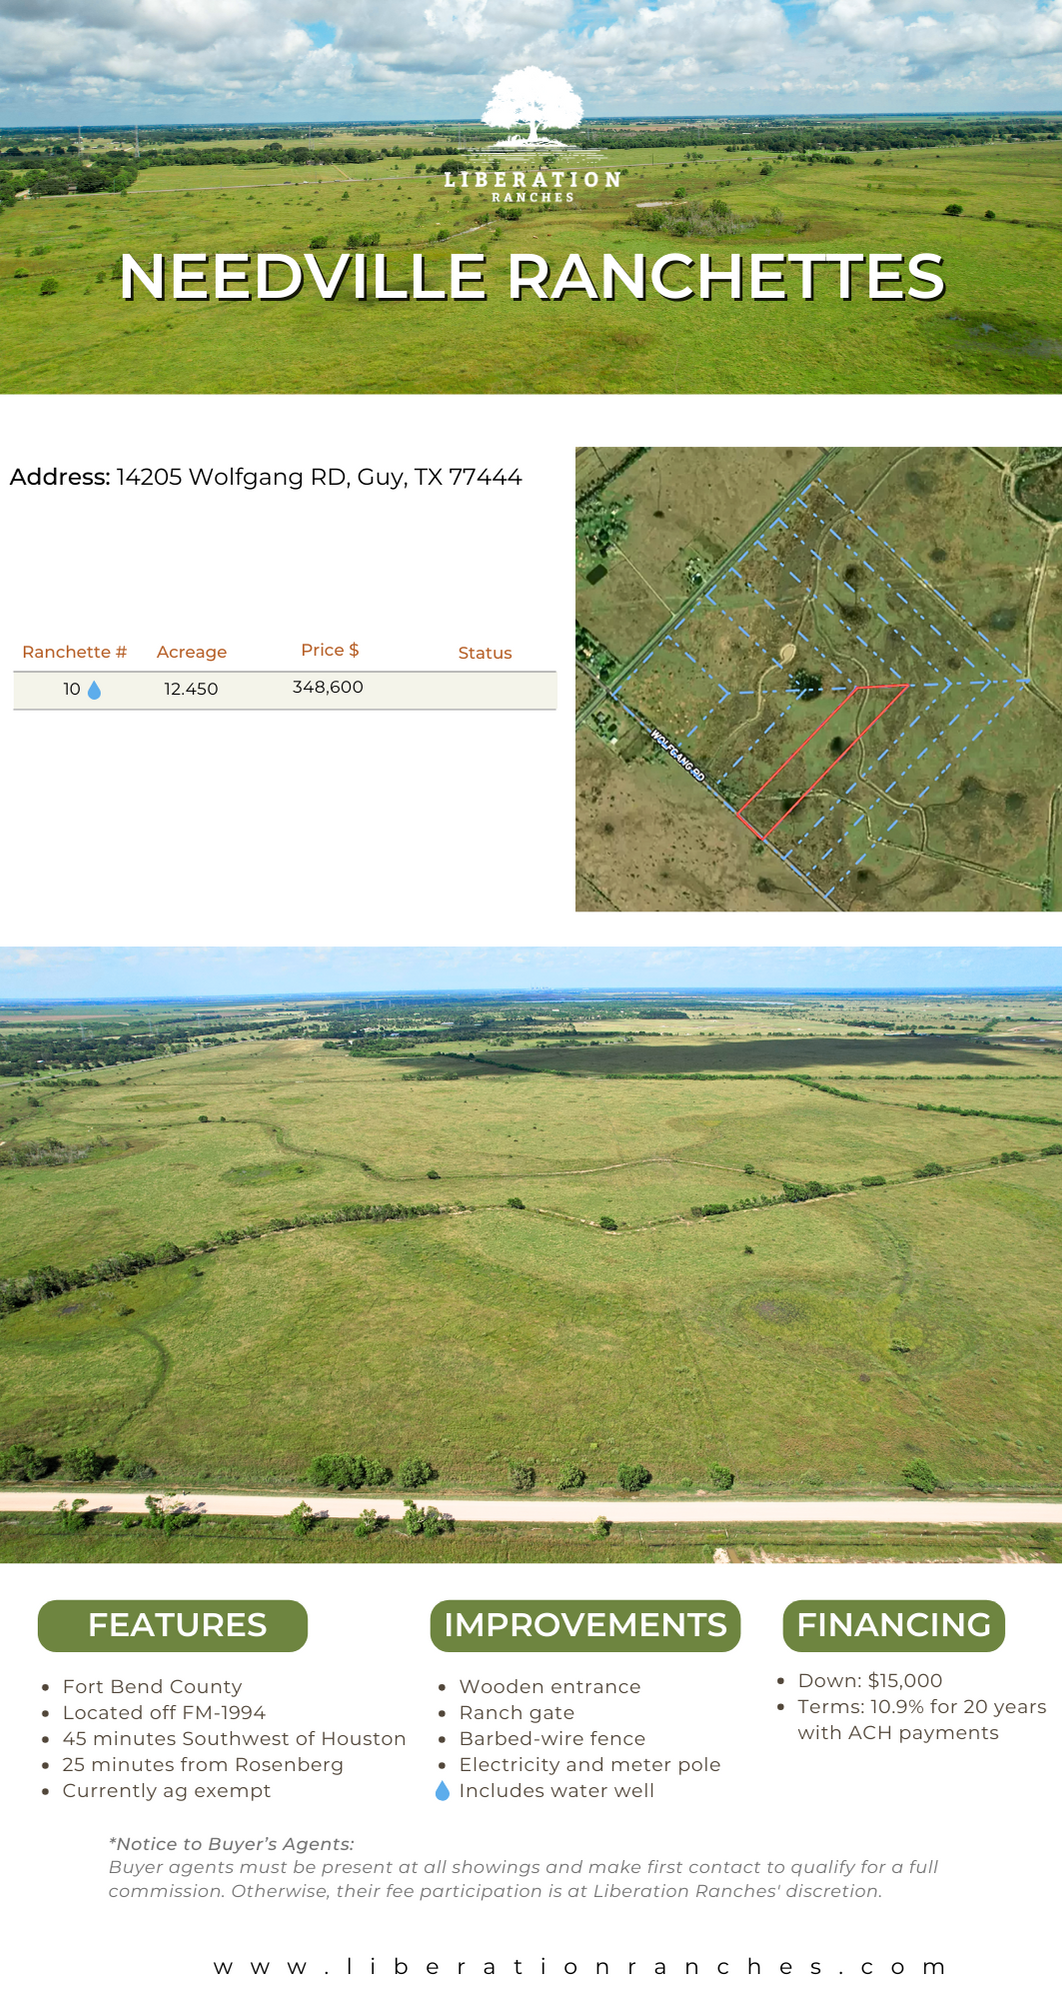Click the Located off FM-1994 bullet

point(164,1713)
